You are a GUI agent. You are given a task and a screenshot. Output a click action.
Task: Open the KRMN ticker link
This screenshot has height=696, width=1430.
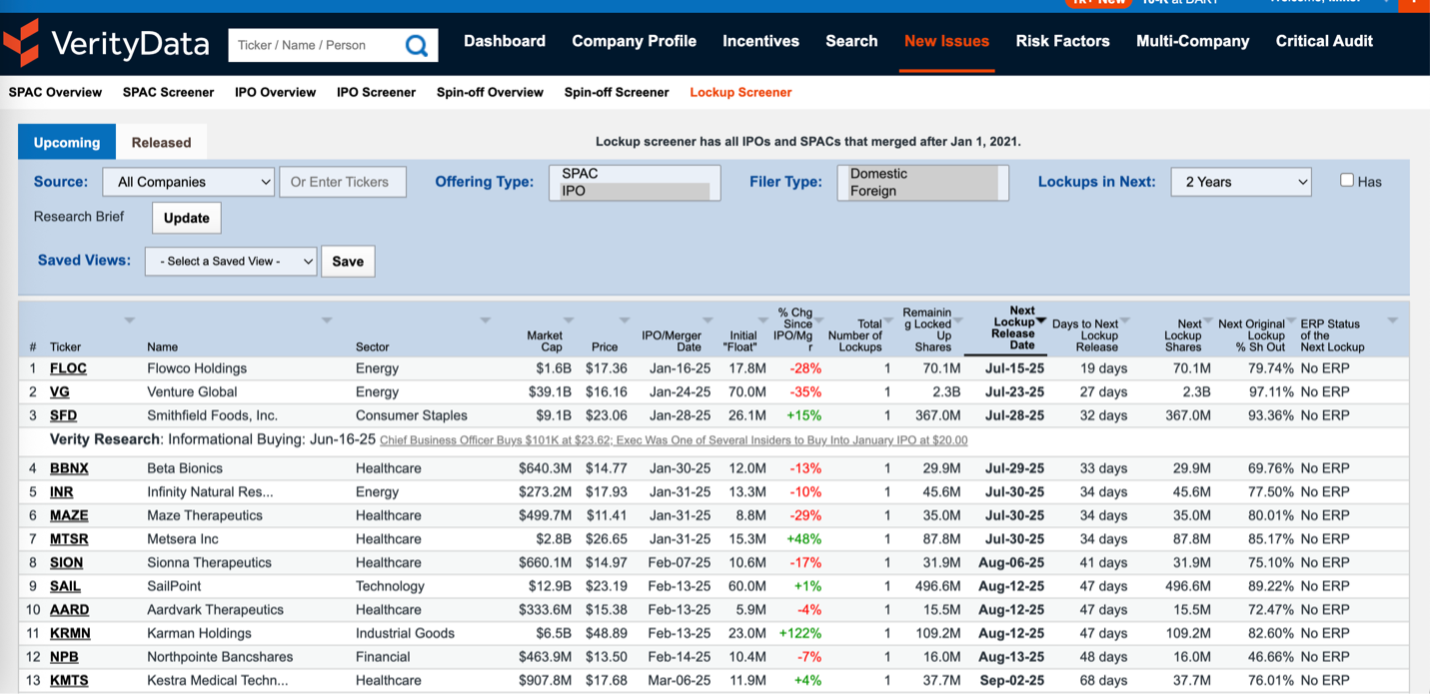coord(70,633)
